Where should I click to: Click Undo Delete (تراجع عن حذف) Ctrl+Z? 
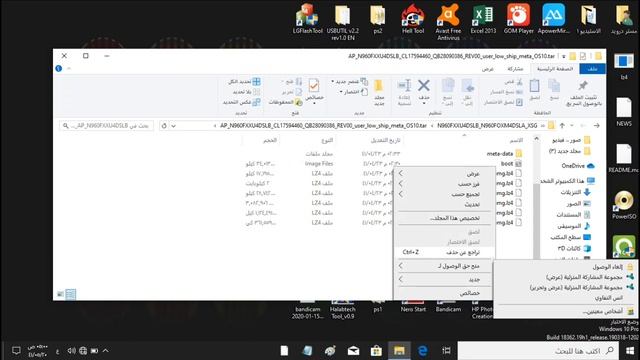tap(444, 253)
